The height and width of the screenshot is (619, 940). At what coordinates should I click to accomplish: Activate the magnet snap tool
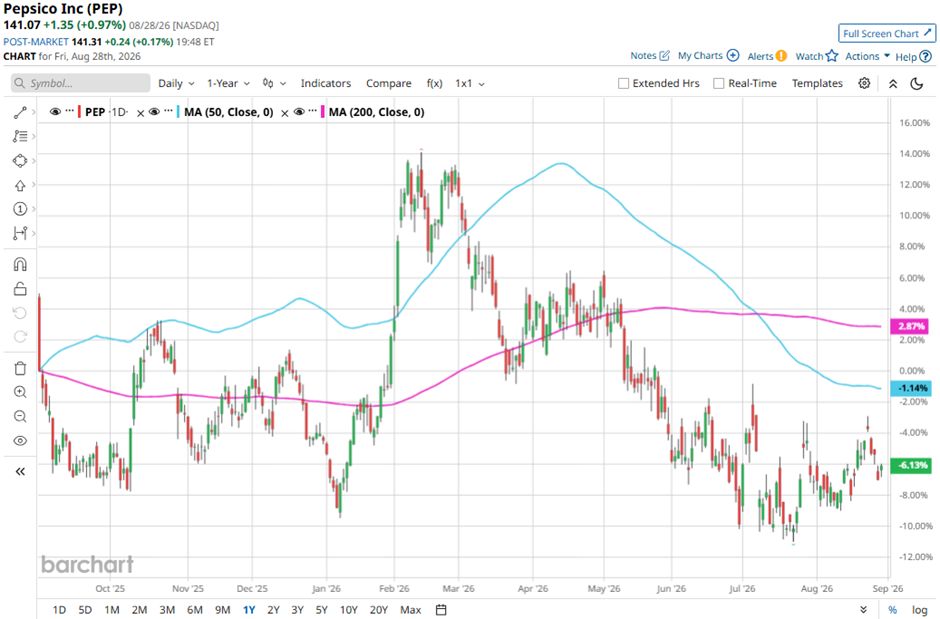pyautogui.click(x=20, y=264)
